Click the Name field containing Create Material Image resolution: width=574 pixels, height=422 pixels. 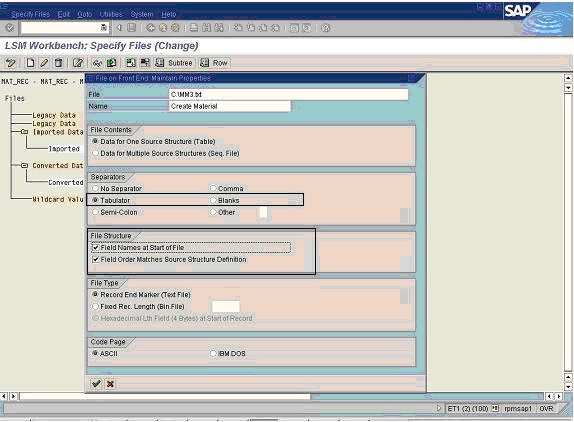(230, 106)
